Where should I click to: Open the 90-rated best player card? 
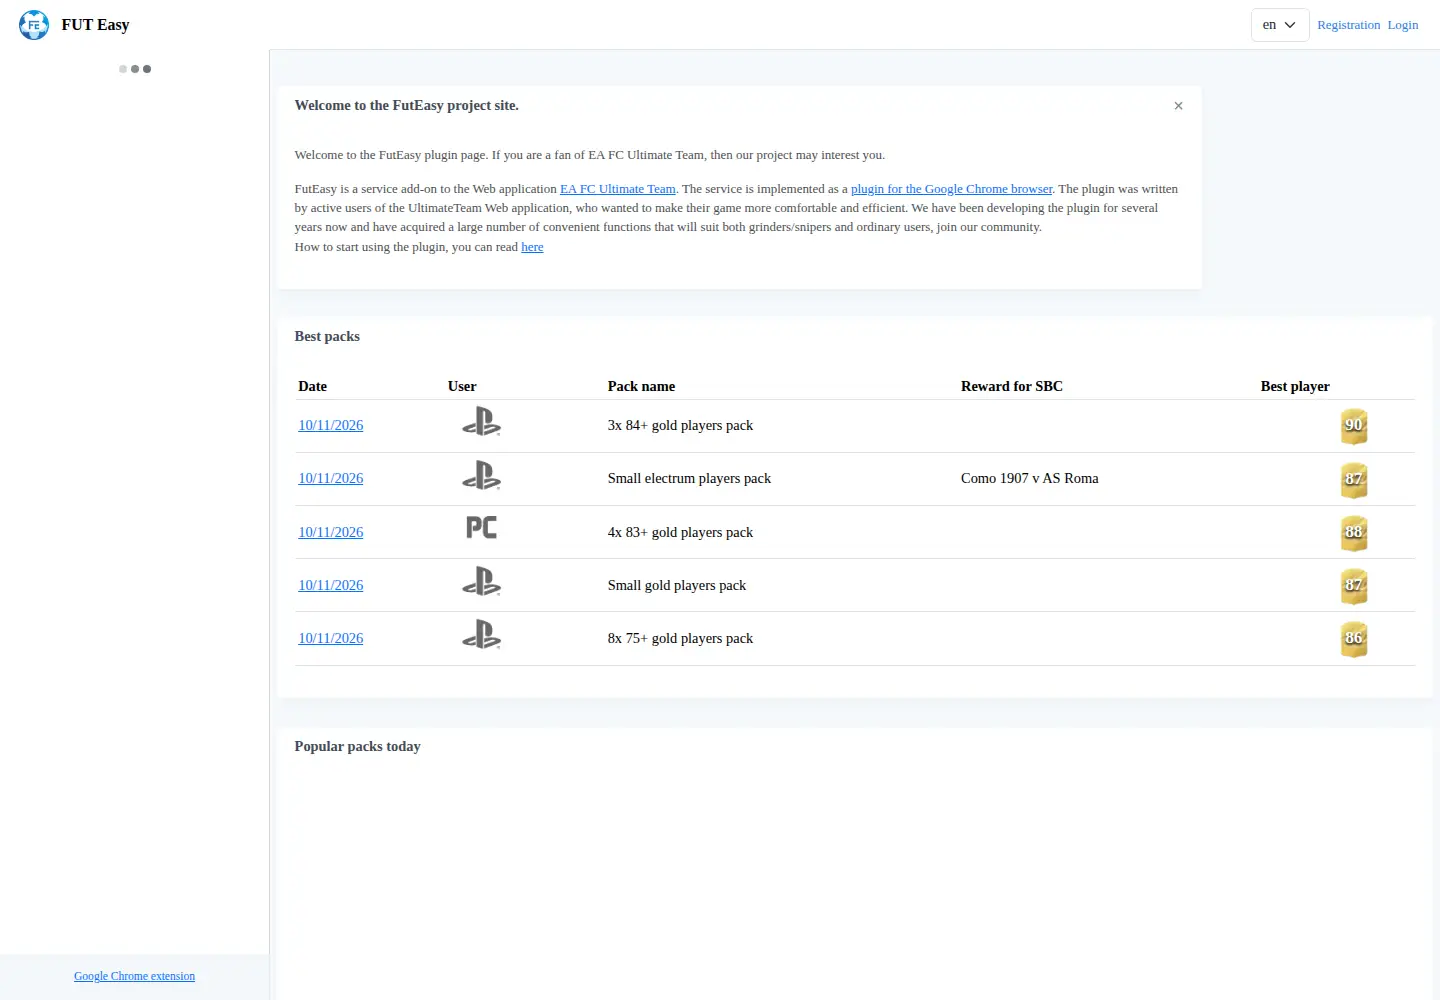[1354, 426]
